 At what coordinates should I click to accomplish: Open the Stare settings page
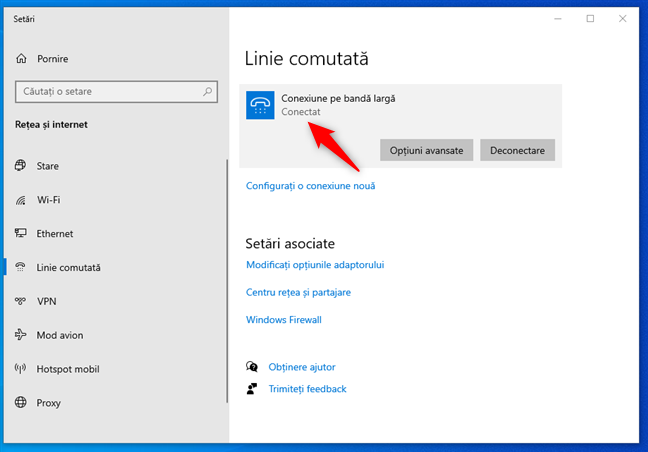coord(48,166)
